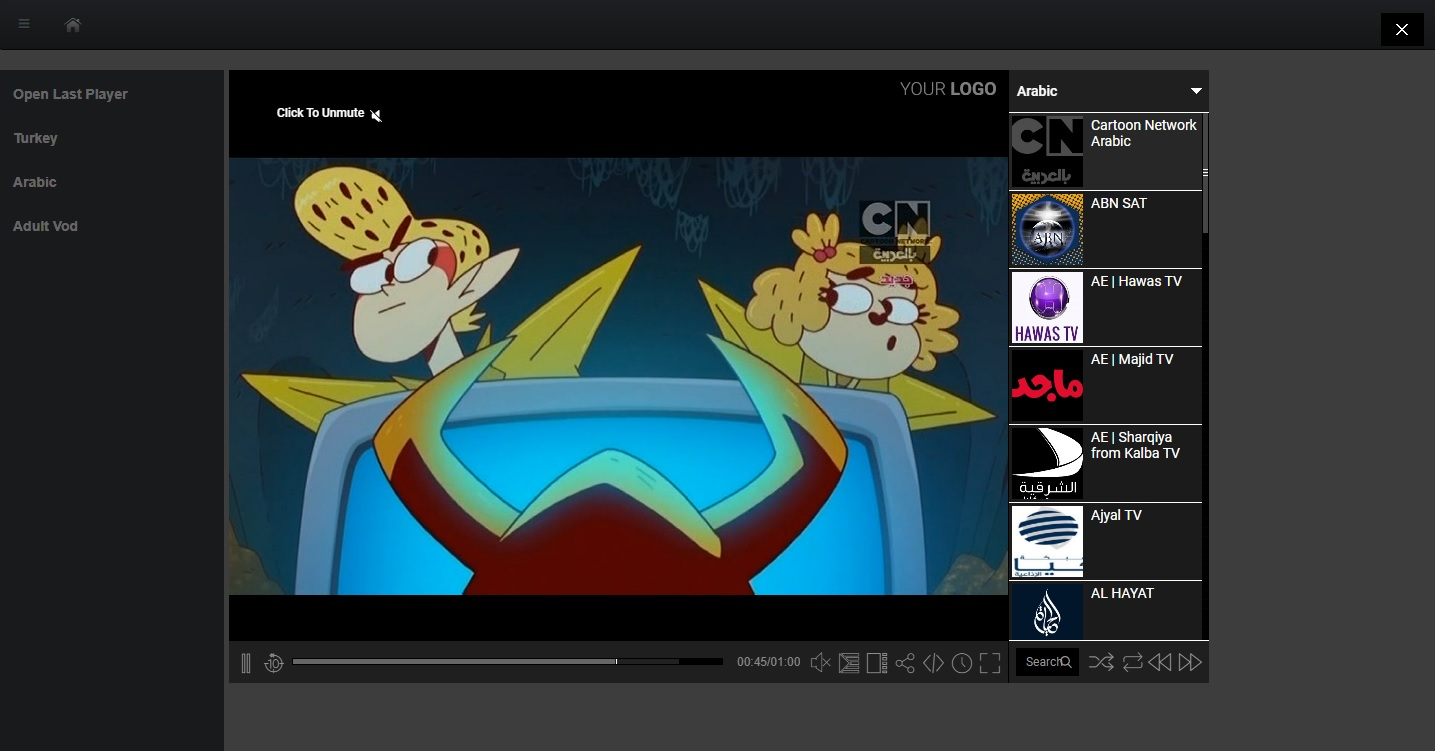Open the Arabic sidebar item

pos(35,182)
